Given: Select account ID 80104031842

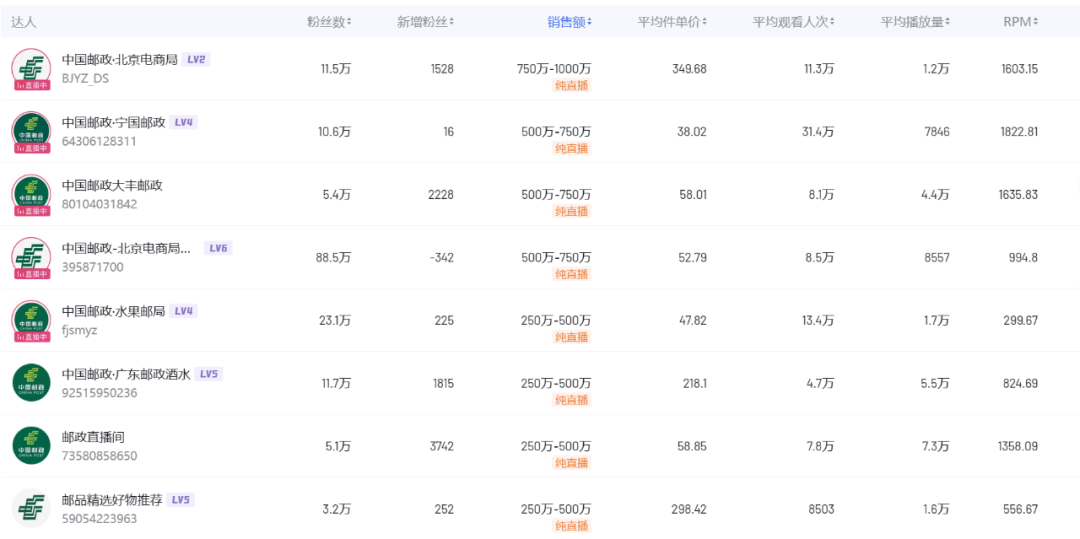Looking at the screenshot, I should coord(99,204).
